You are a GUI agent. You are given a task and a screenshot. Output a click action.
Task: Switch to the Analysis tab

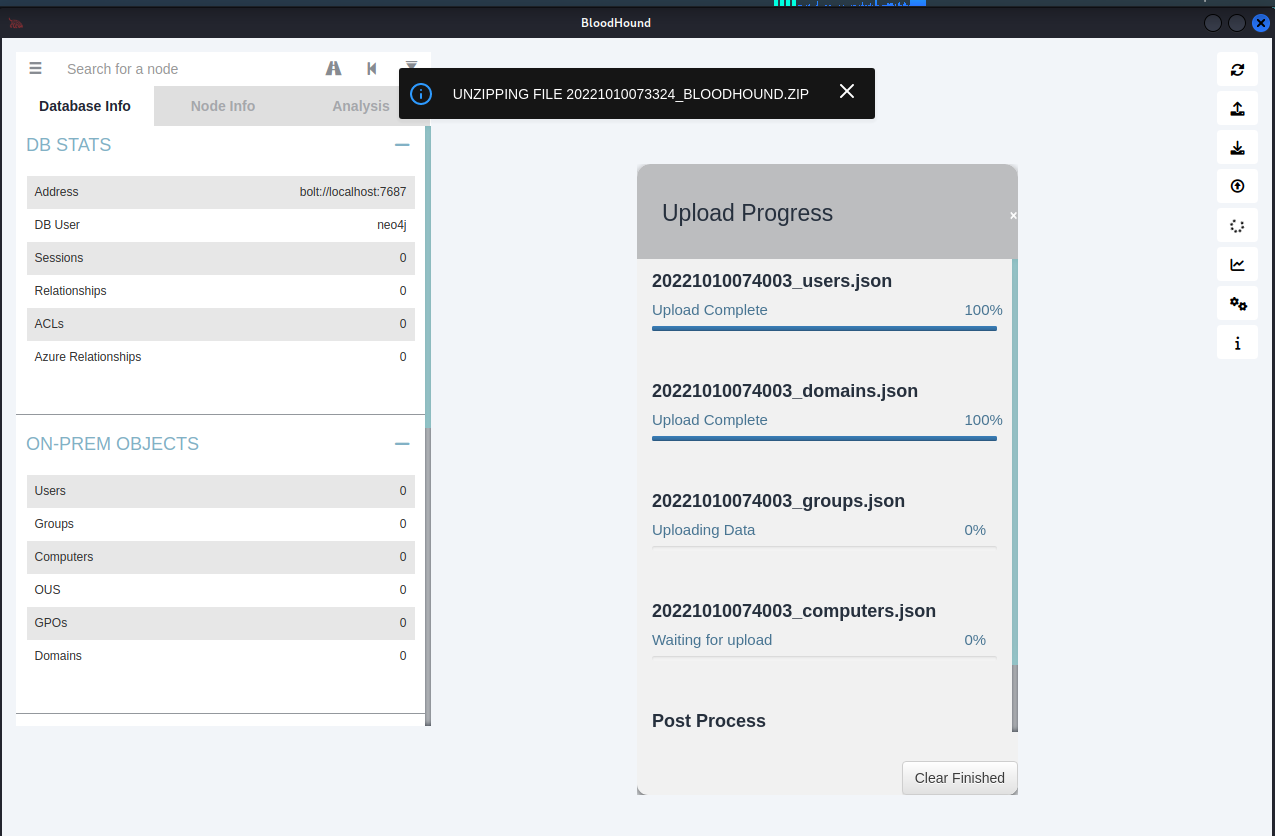[x=360, y=106]
